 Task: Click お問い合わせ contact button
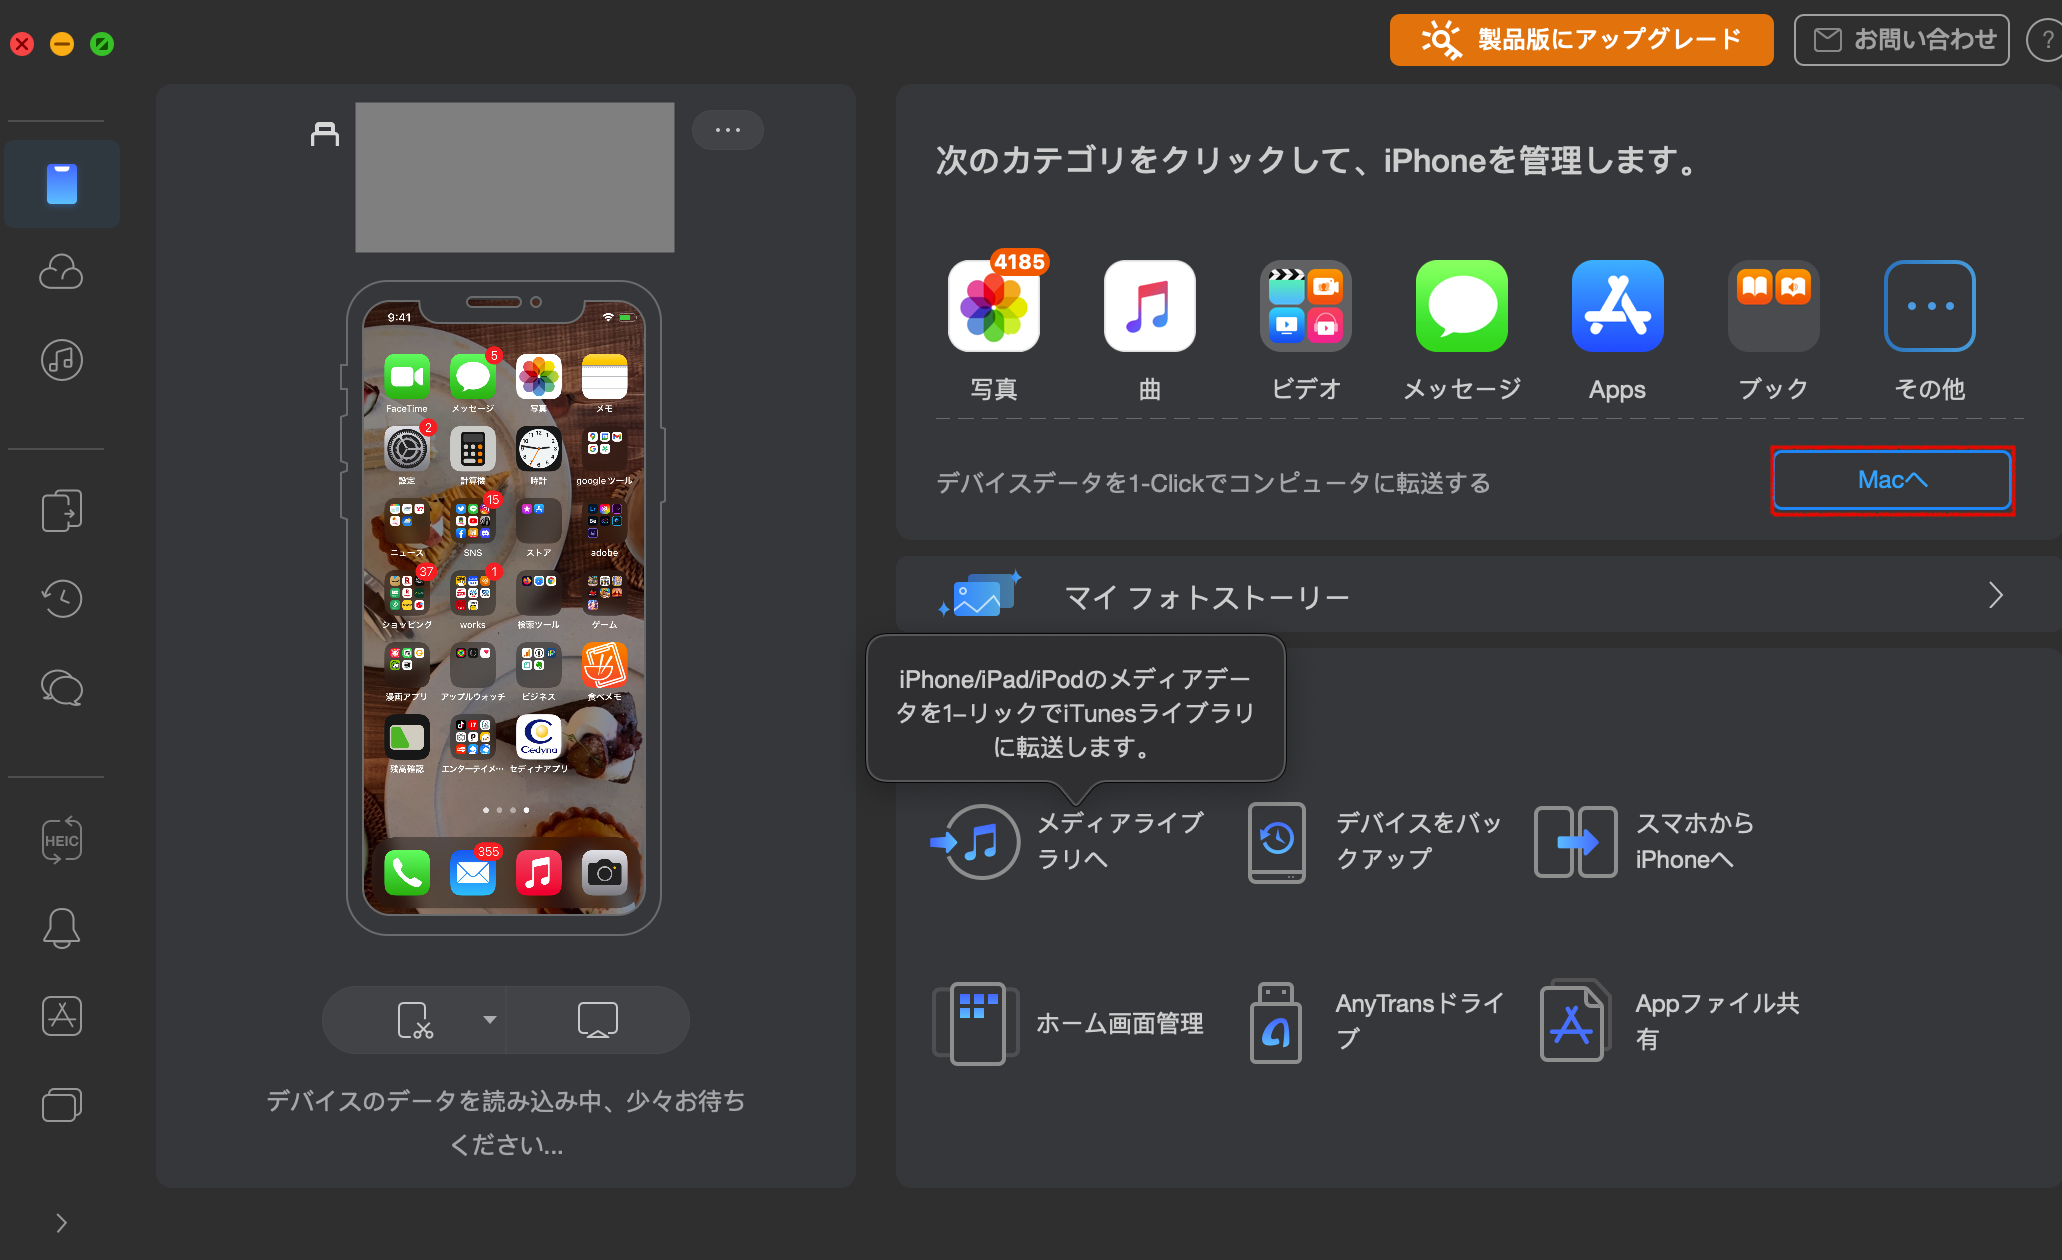point(1902,40)
